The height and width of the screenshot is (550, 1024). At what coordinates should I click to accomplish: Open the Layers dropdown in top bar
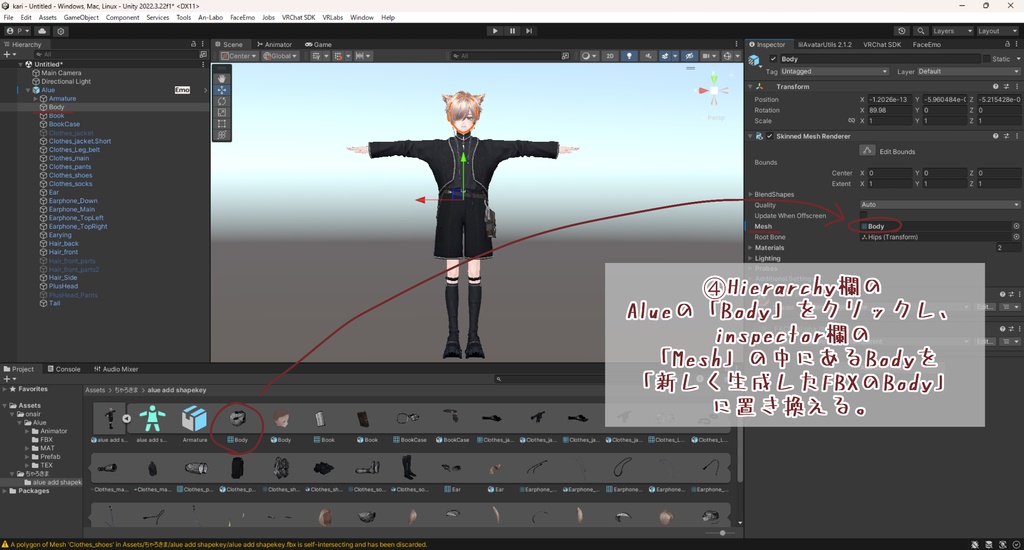click(952, 31)
